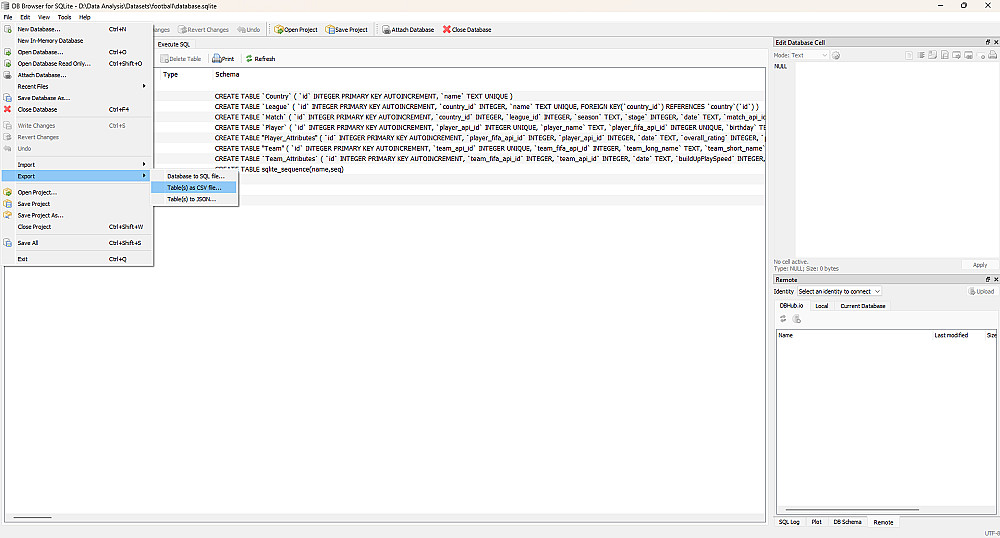Click the red Close Database toolbar icon
The image size is (1000, 538).
coord(467,29)
